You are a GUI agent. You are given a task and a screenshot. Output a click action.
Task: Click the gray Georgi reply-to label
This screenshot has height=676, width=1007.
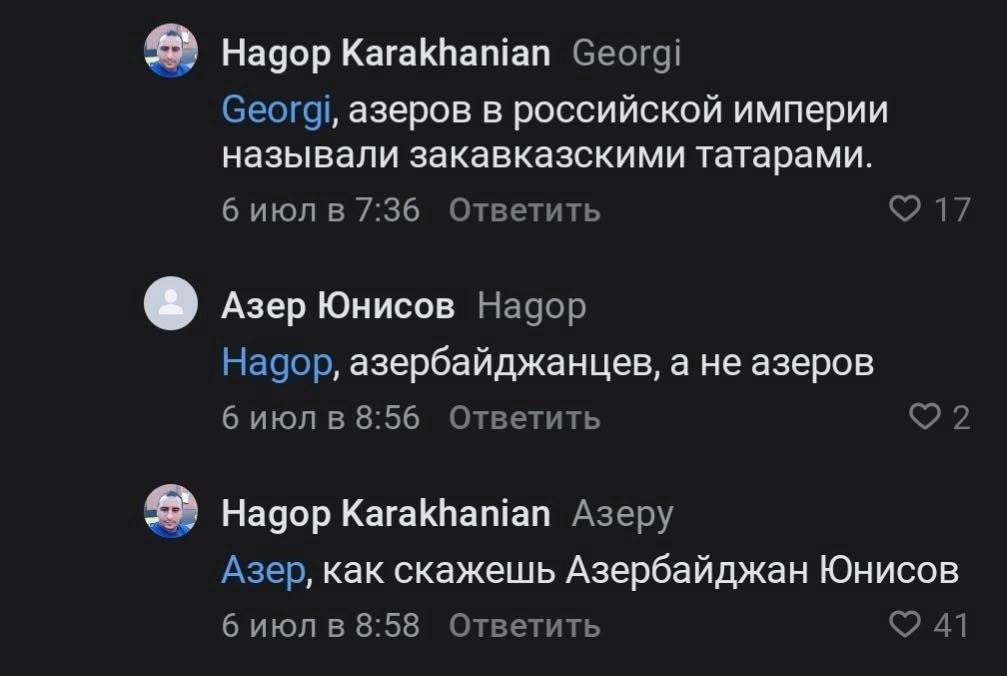pyautogui.click(x=627, y=52)
